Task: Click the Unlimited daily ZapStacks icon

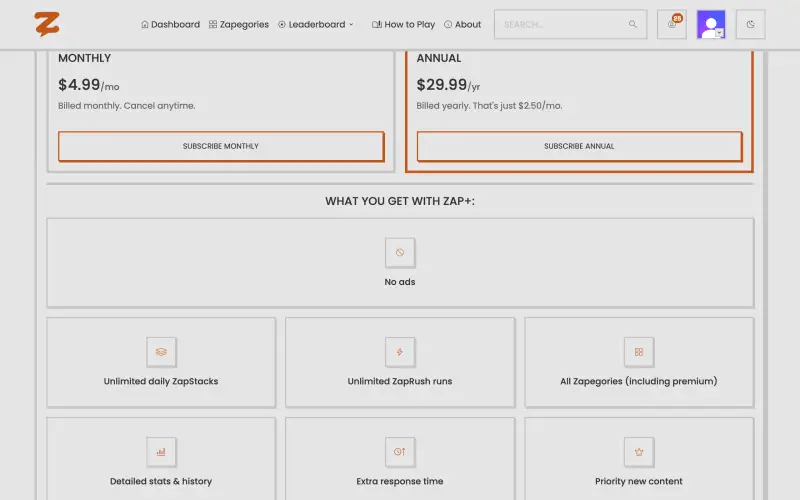Action: click(161, 352)
